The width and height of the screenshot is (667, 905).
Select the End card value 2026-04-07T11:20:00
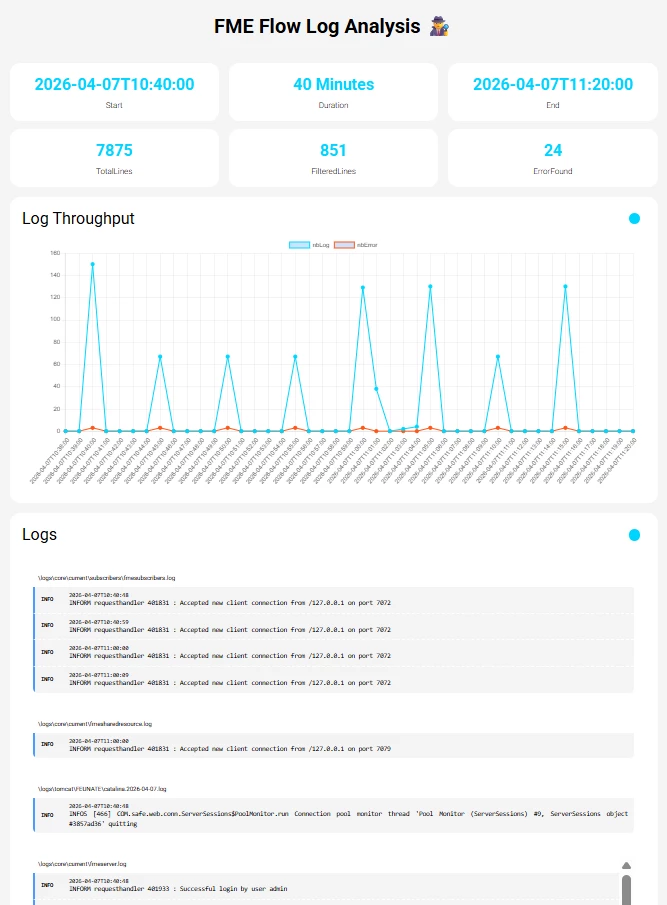point(553,84)
